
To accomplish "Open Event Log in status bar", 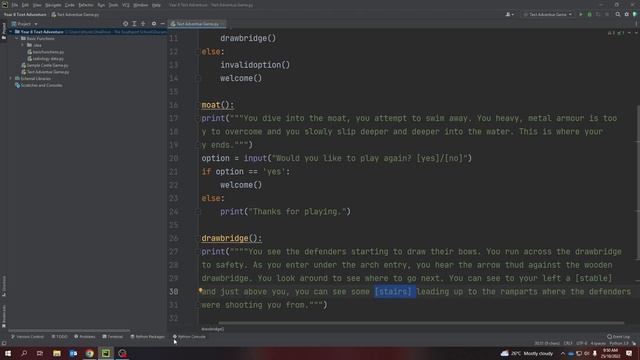I will click(x=618, y=337).
